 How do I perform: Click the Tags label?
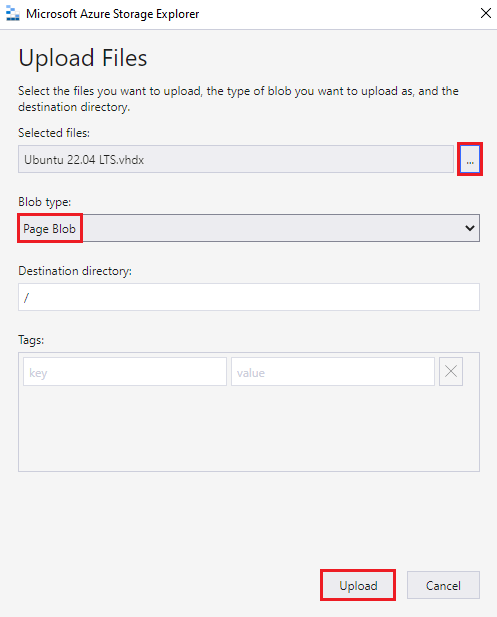coord(31,340)
